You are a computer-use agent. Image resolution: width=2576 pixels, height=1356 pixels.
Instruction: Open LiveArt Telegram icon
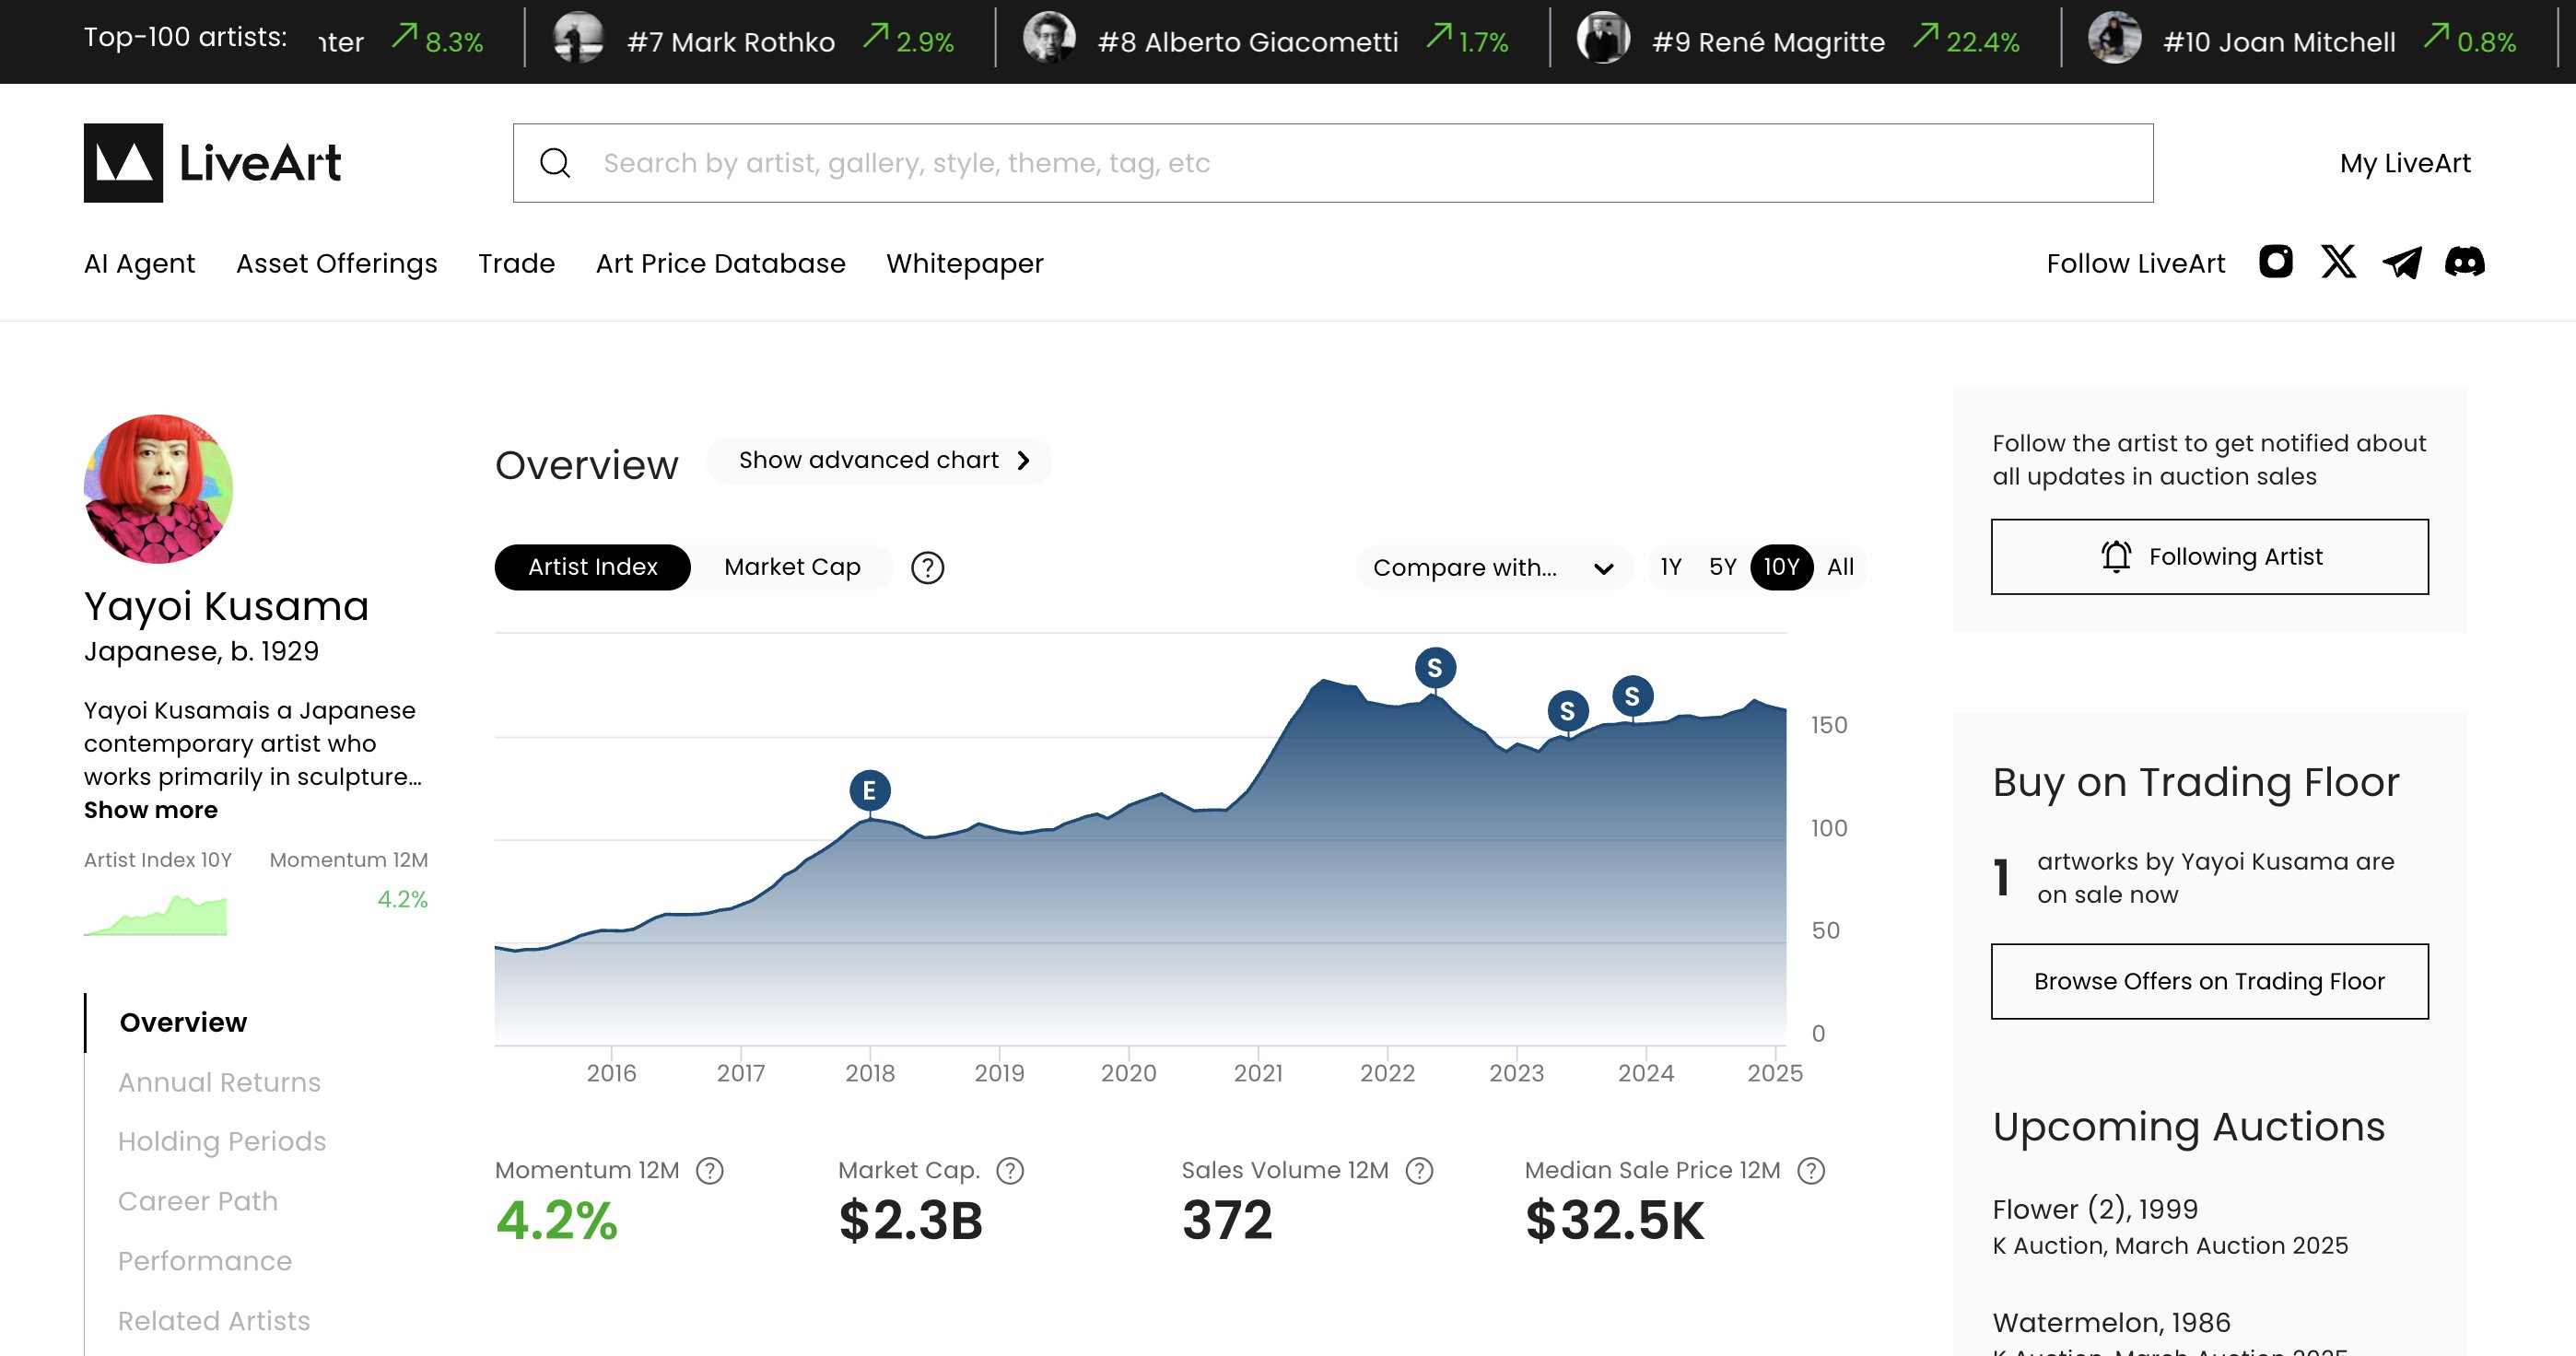[2402, 263]
